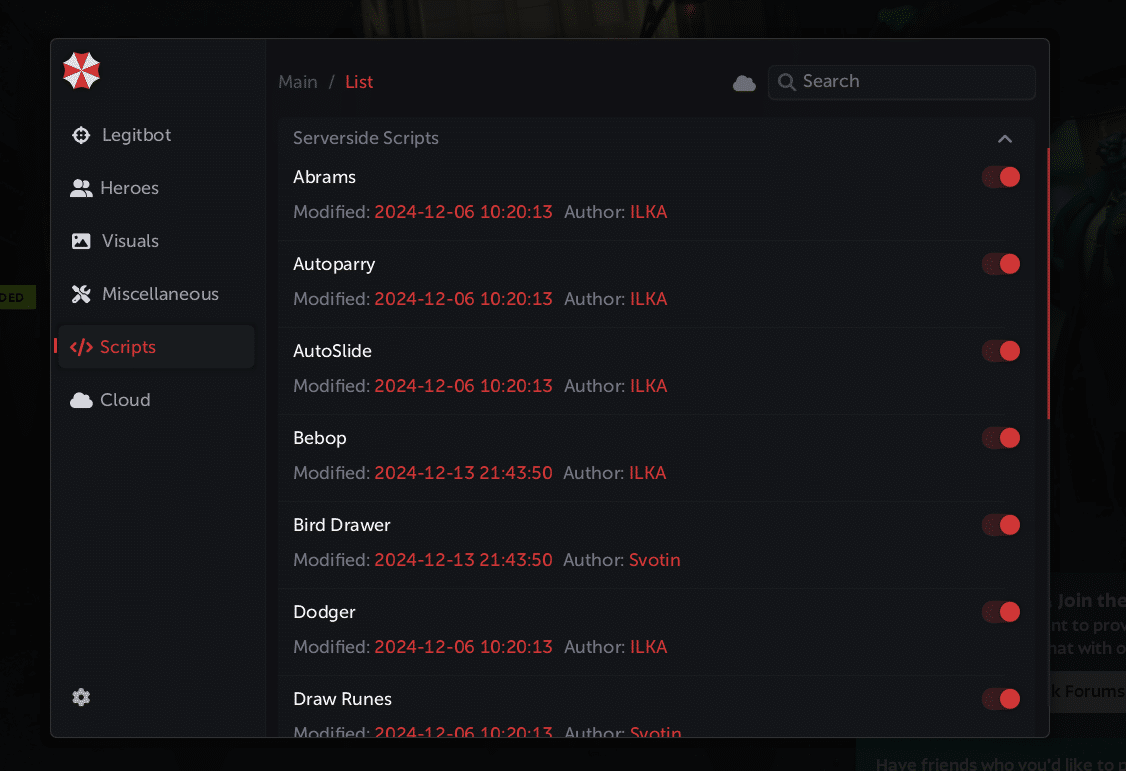This screenshot has width=1126, height=771.
Task: Click the List breadcrumb link
Action: tap(359, 82)
